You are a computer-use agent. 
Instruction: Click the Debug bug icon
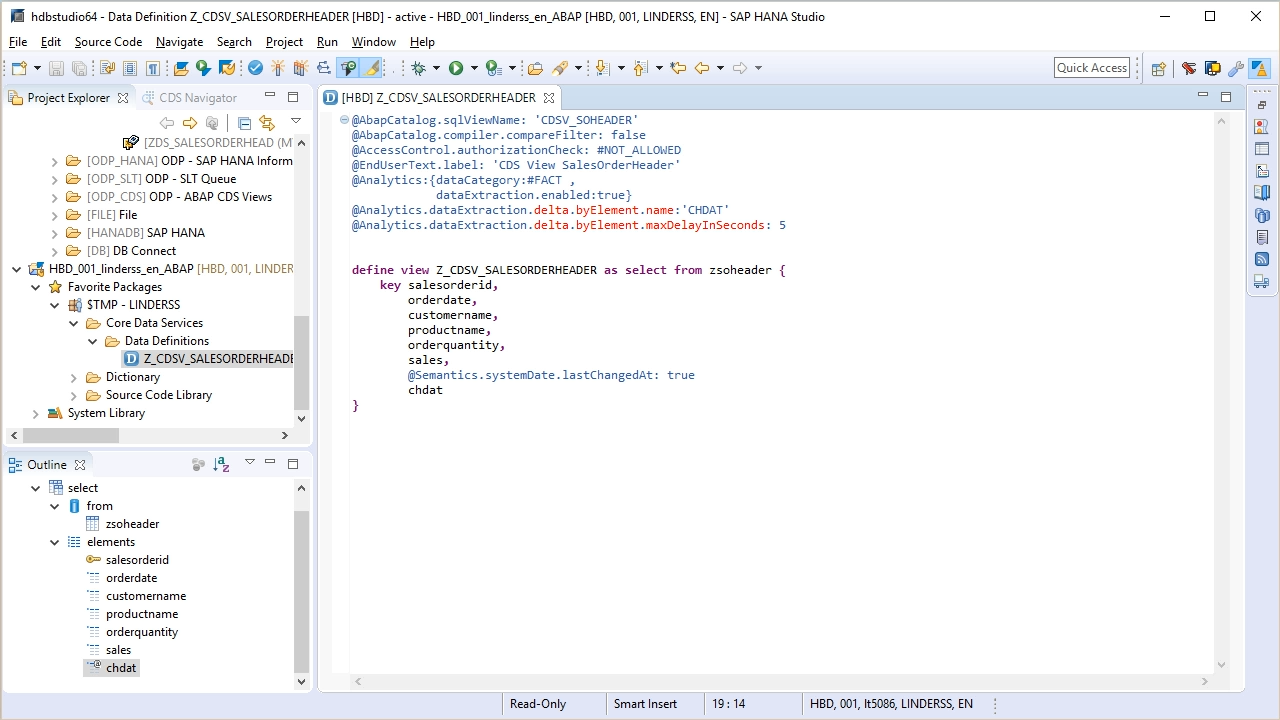point(419,68)
